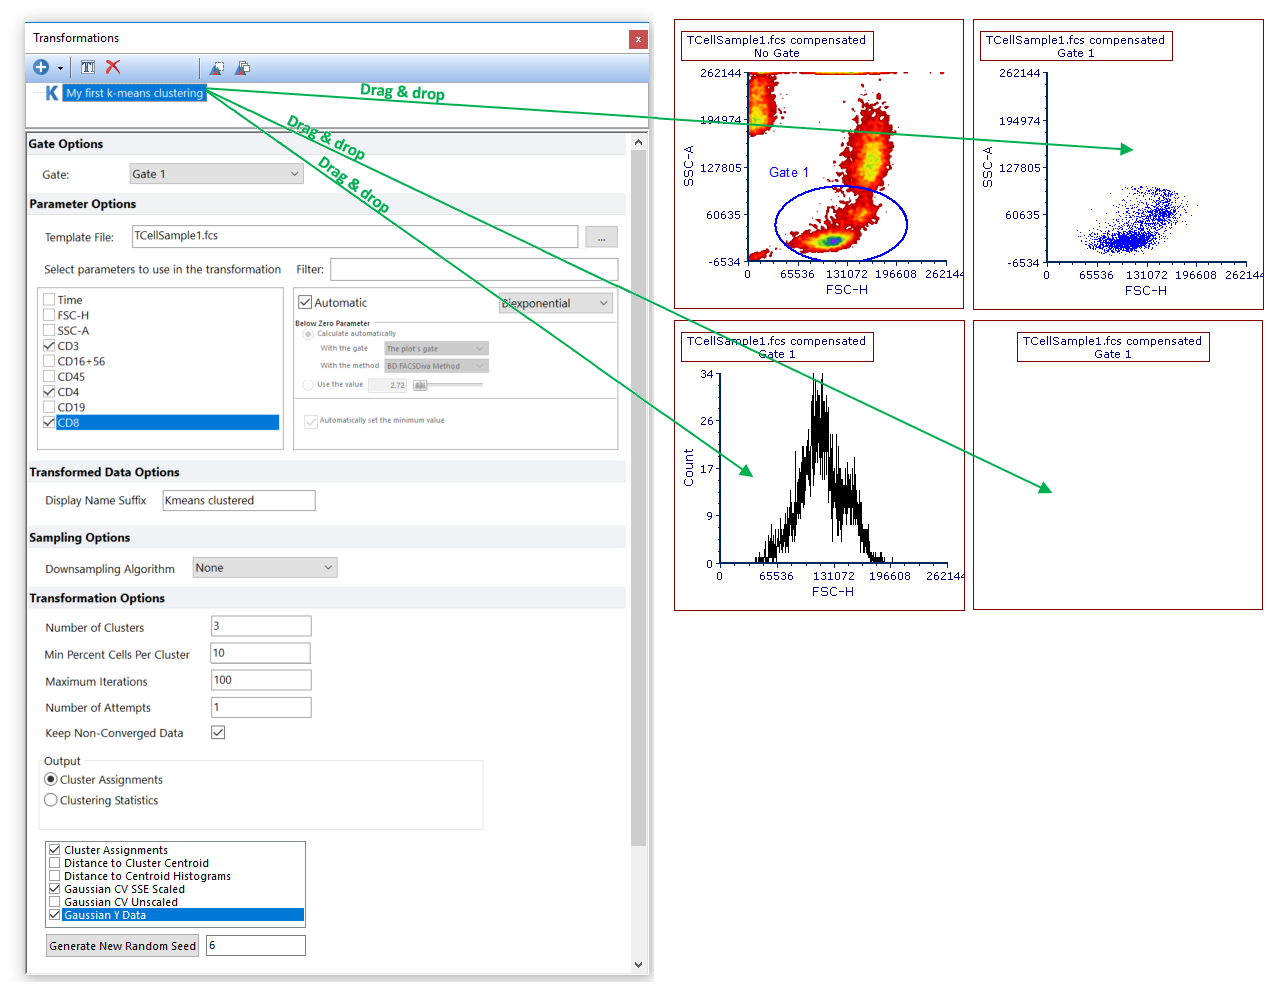Click the FSC-H histogram plot title

[777, 347]
